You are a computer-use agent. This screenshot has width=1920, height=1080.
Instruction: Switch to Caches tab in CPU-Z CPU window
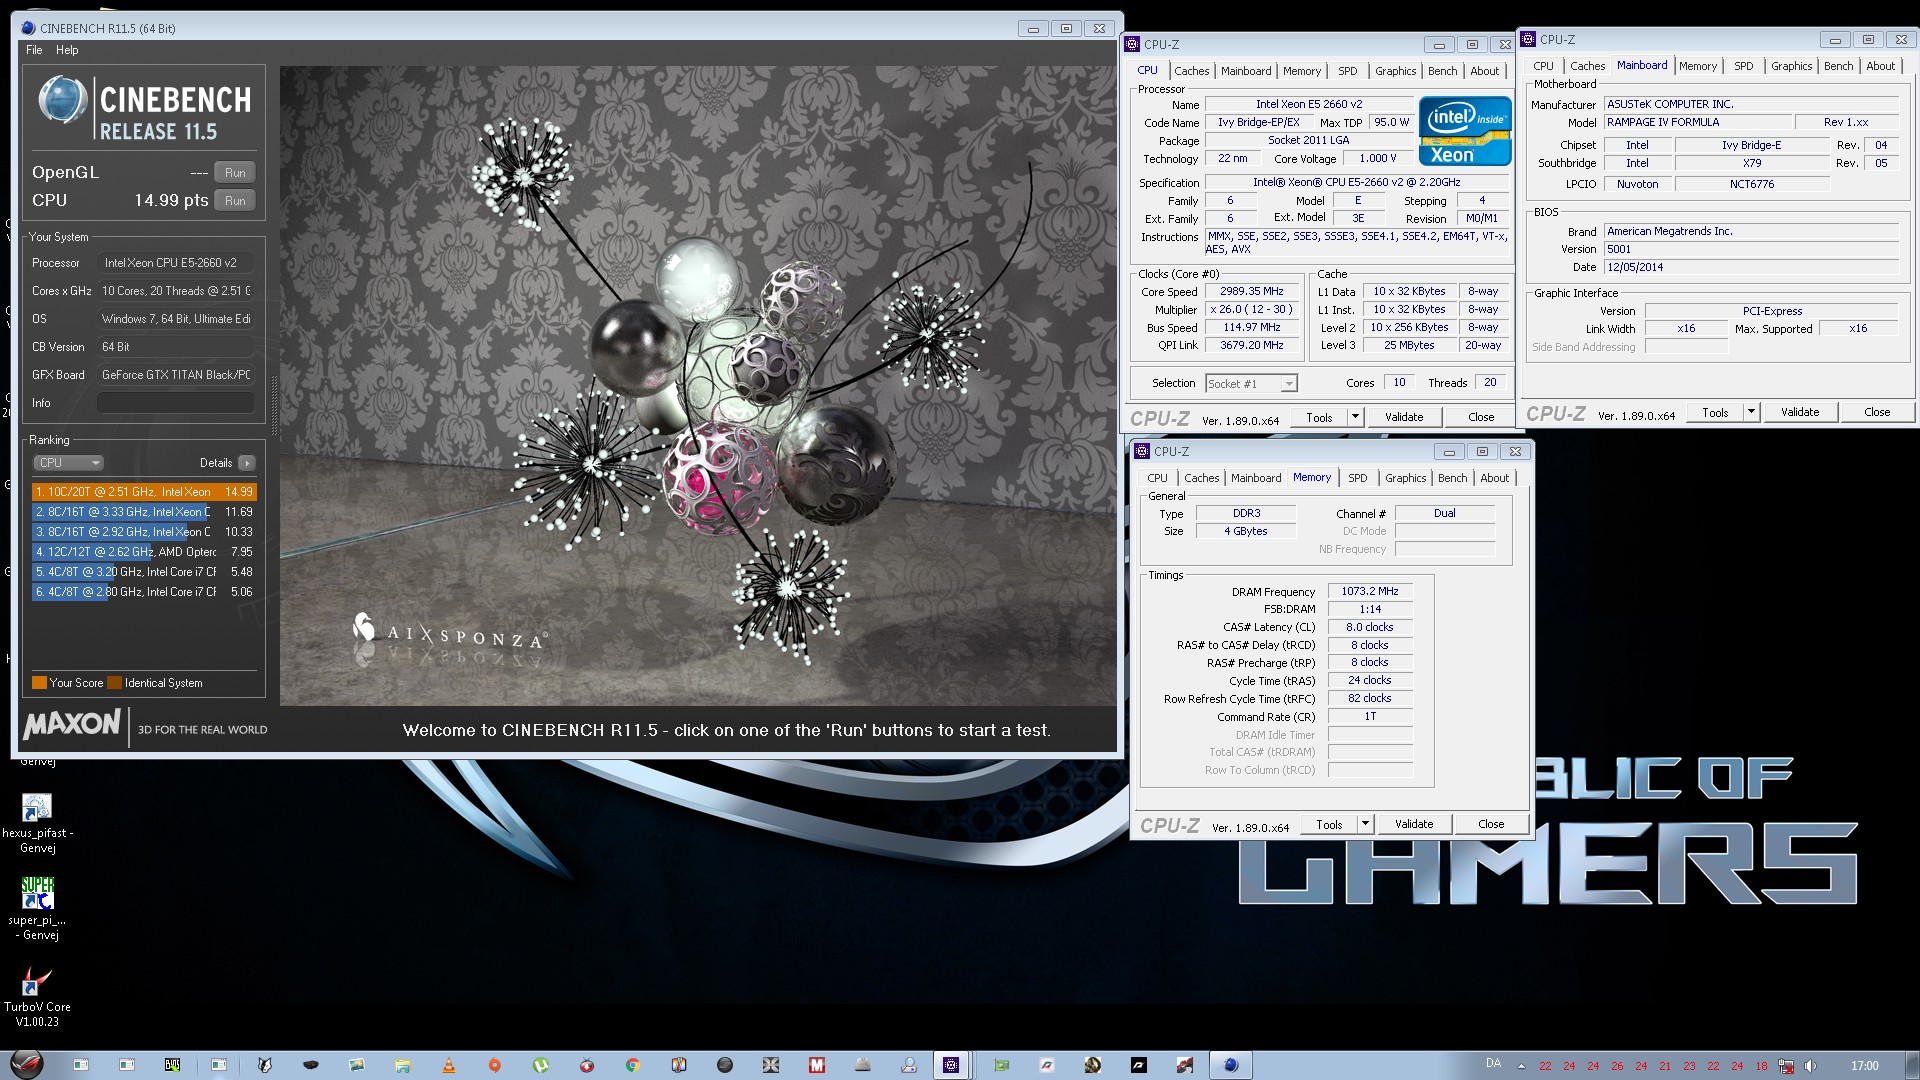tap(1191, 71)
